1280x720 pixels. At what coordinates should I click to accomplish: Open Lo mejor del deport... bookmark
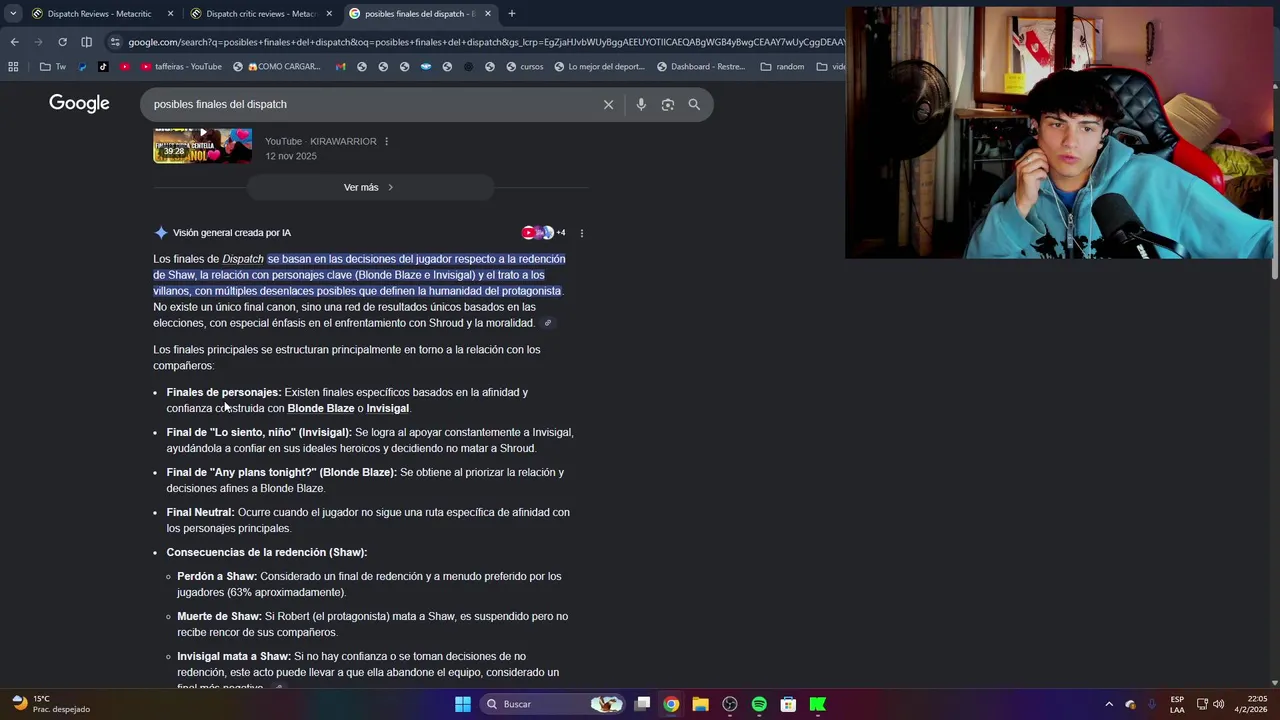coord(599,67)
